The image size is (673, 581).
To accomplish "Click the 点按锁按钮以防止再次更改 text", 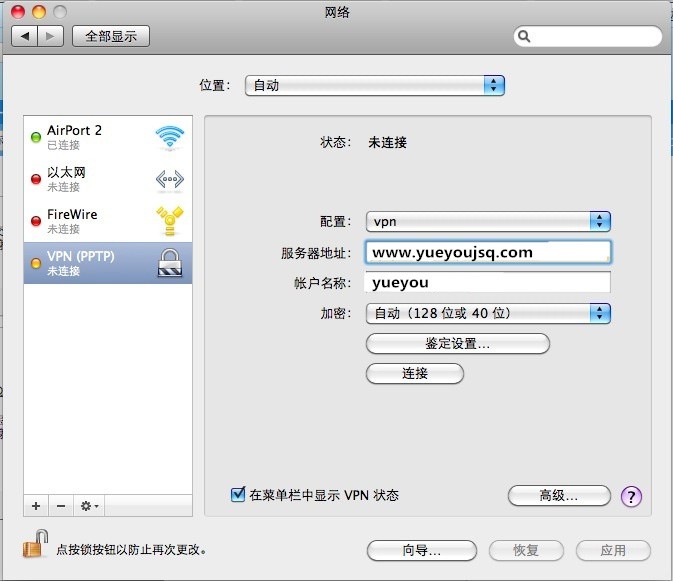I will click(131, 549).
